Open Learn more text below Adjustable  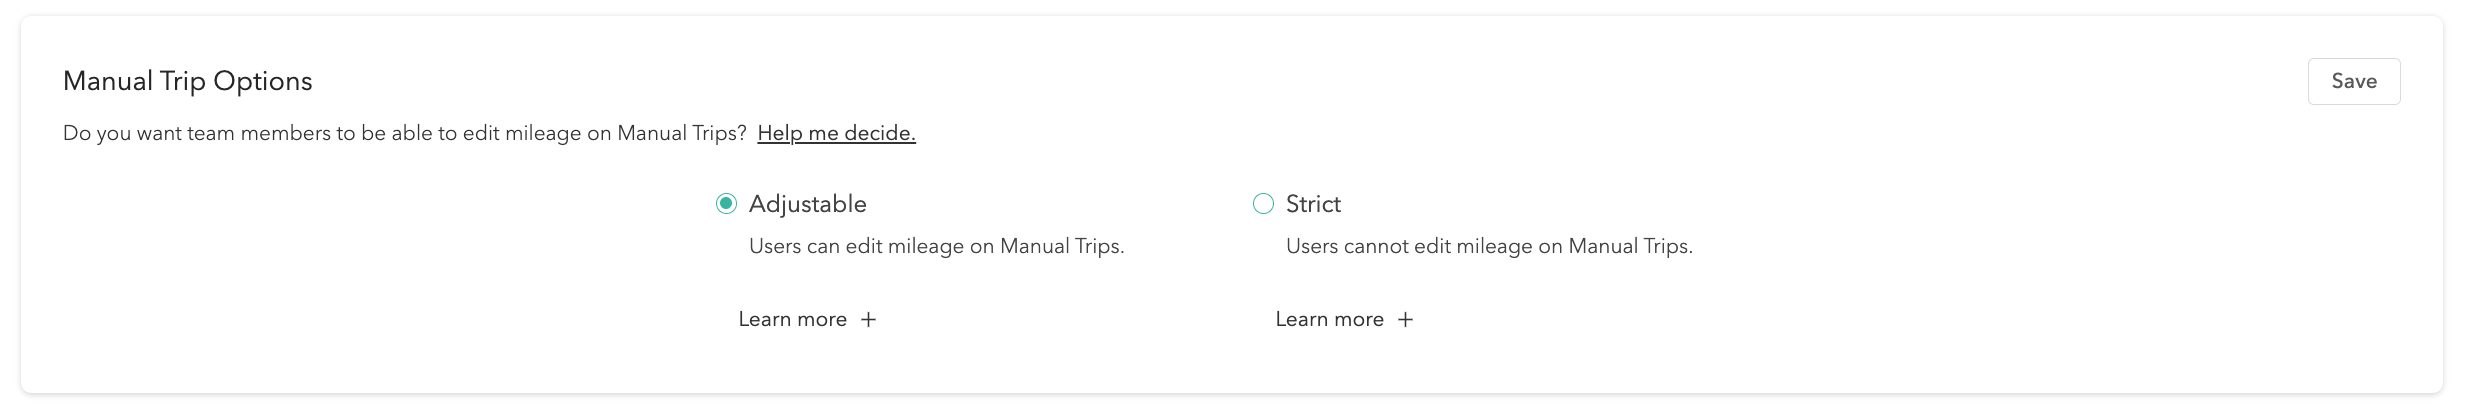pyautogui.click(x=792, y=320)
